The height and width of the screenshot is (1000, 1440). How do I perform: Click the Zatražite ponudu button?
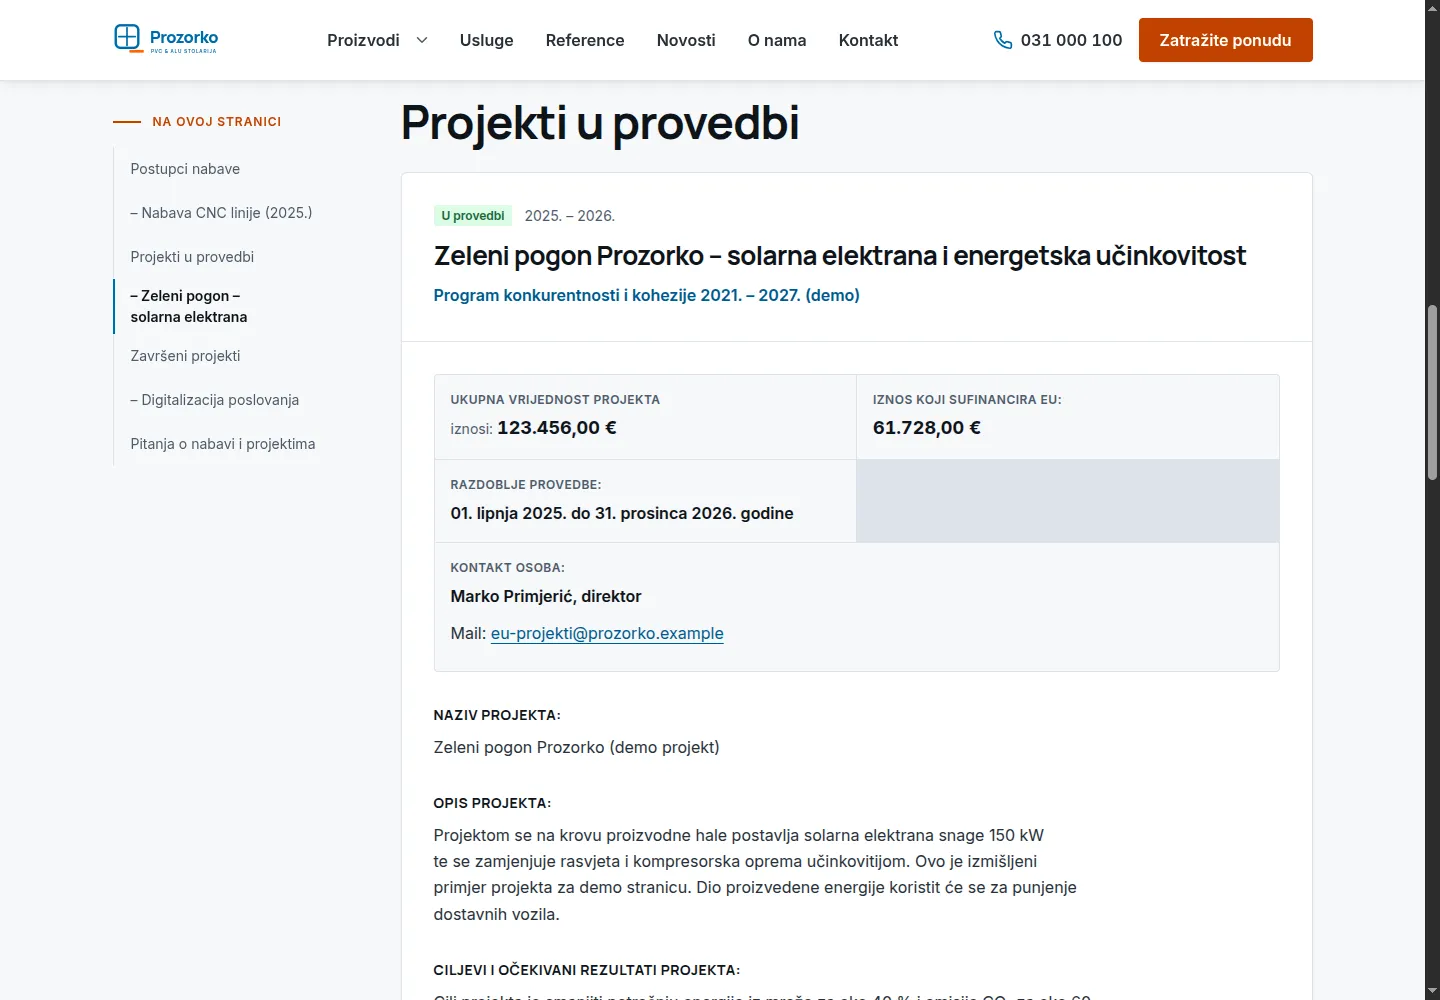(x=1225, y=40)
